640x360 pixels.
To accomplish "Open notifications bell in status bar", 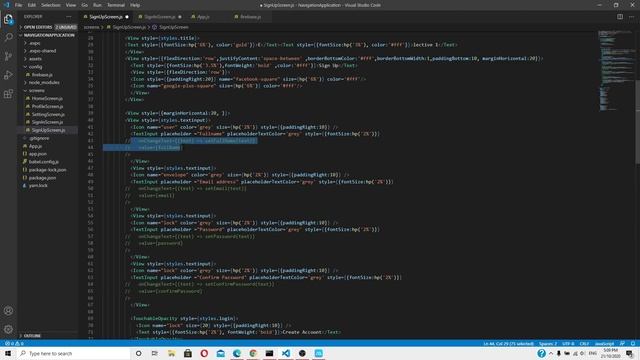I will [633, 344].
